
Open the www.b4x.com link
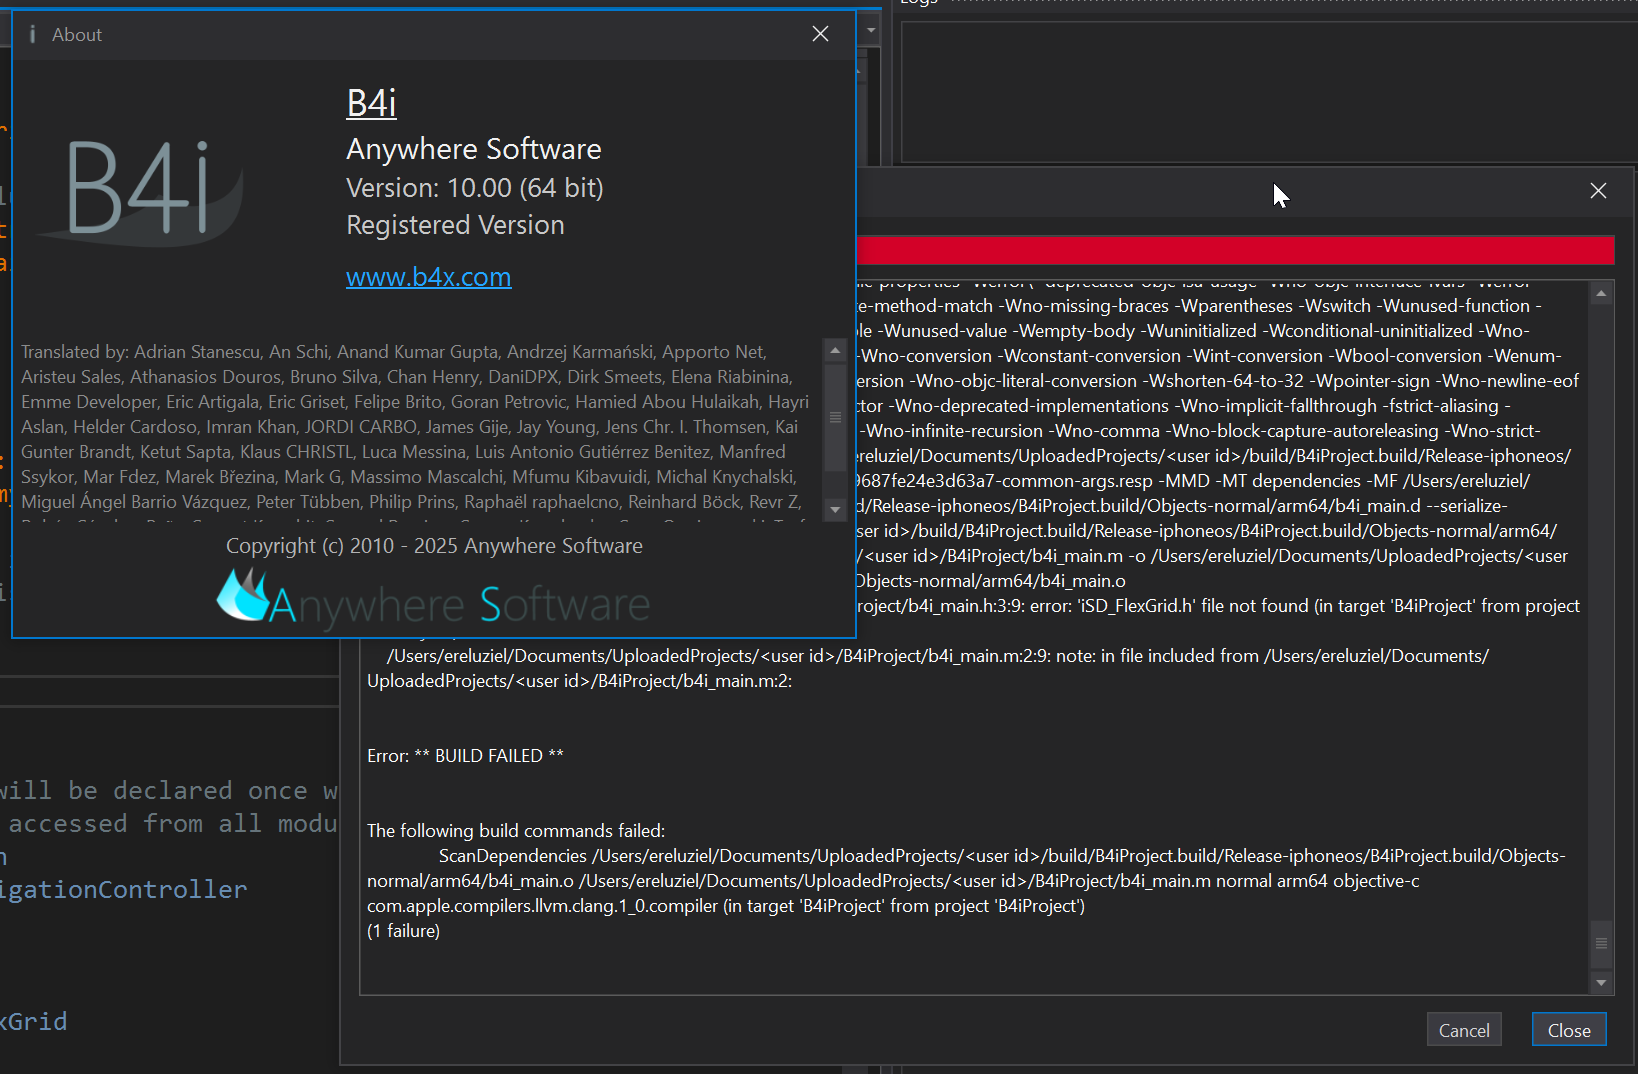(428, 277)
